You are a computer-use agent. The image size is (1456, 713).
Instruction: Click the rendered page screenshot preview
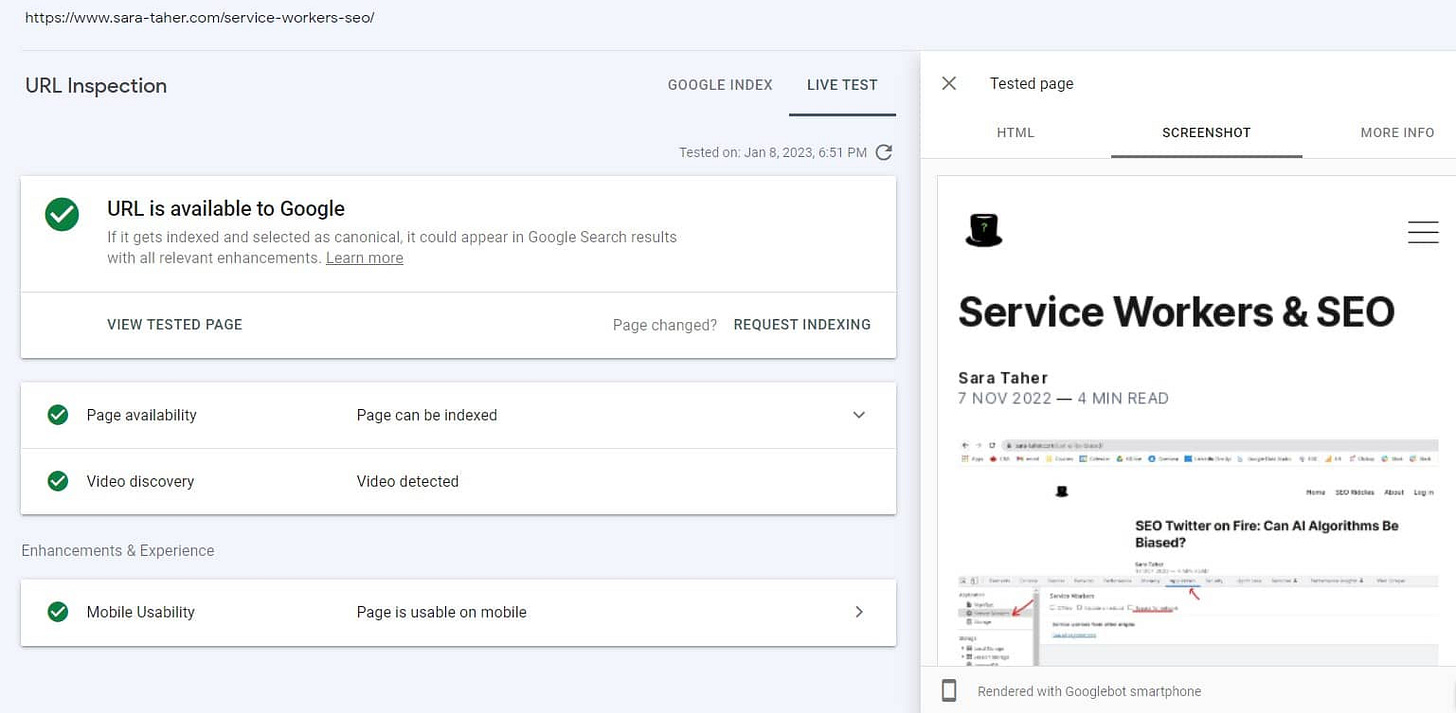pyautogui.click(x=1190, y=420)
